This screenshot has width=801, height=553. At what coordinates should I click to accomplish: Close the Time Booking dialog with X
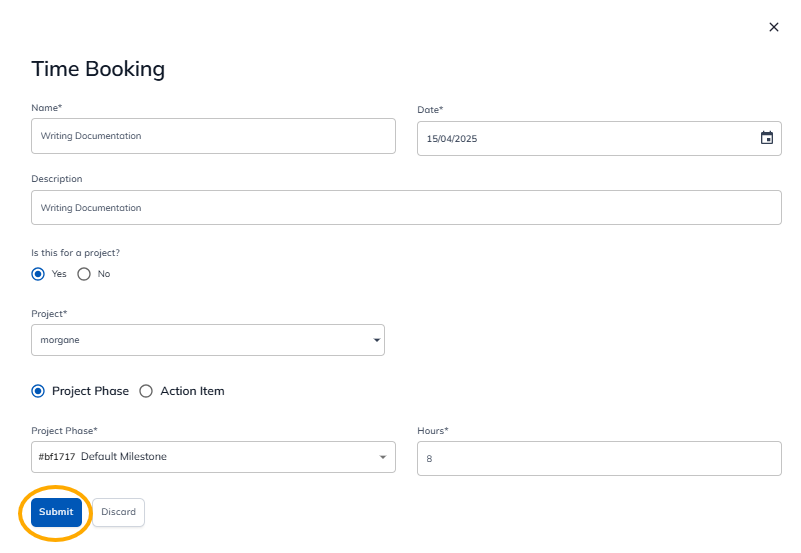[773, 27]
